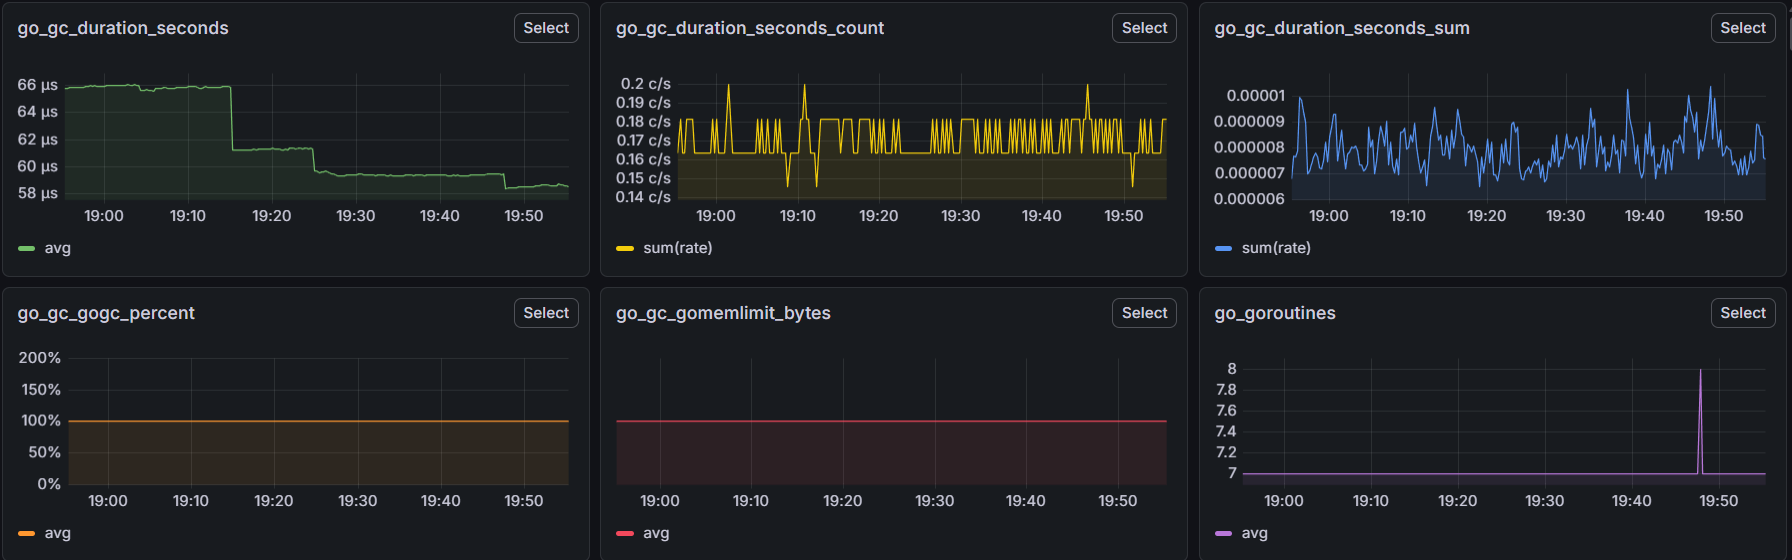This screenshot has width=1792, height=560.
Task: Click 19:30 tick in go_gc_gomemlimit_bytes chart
Action: [x=935, y=501]
